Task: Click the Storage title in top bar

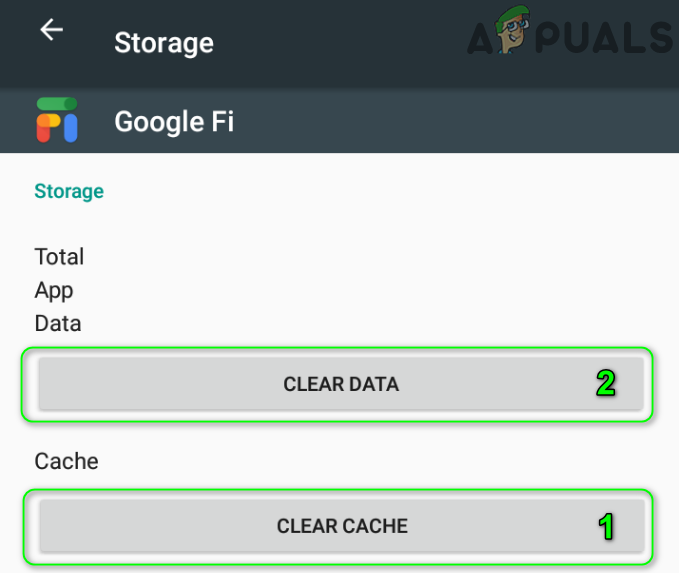Action: click(164, 43)
